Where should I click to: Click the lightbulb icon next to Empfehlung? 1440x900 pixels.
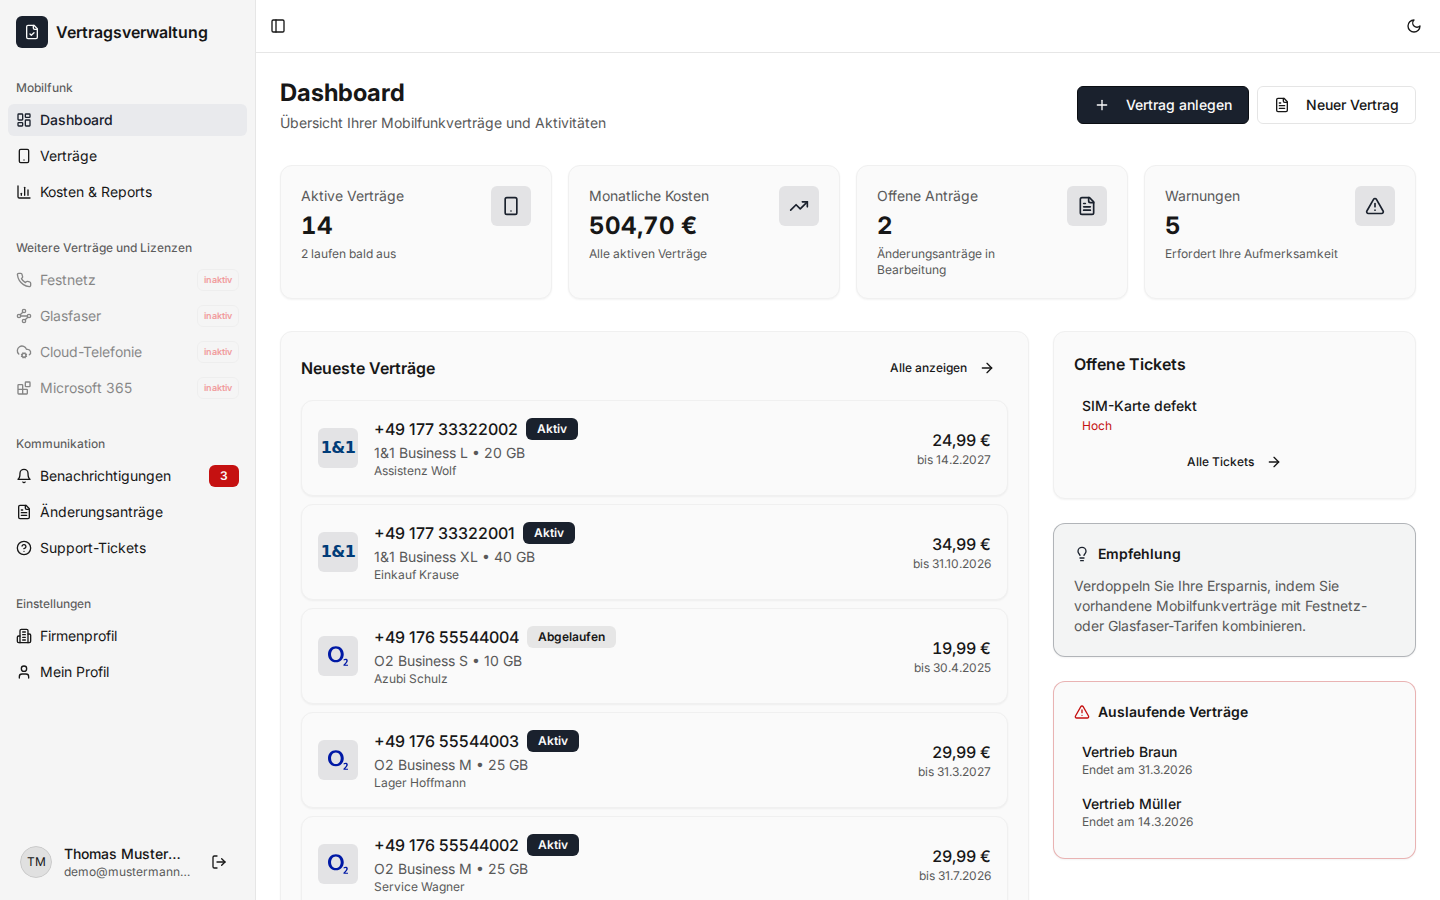click(x=1082, y=554)
